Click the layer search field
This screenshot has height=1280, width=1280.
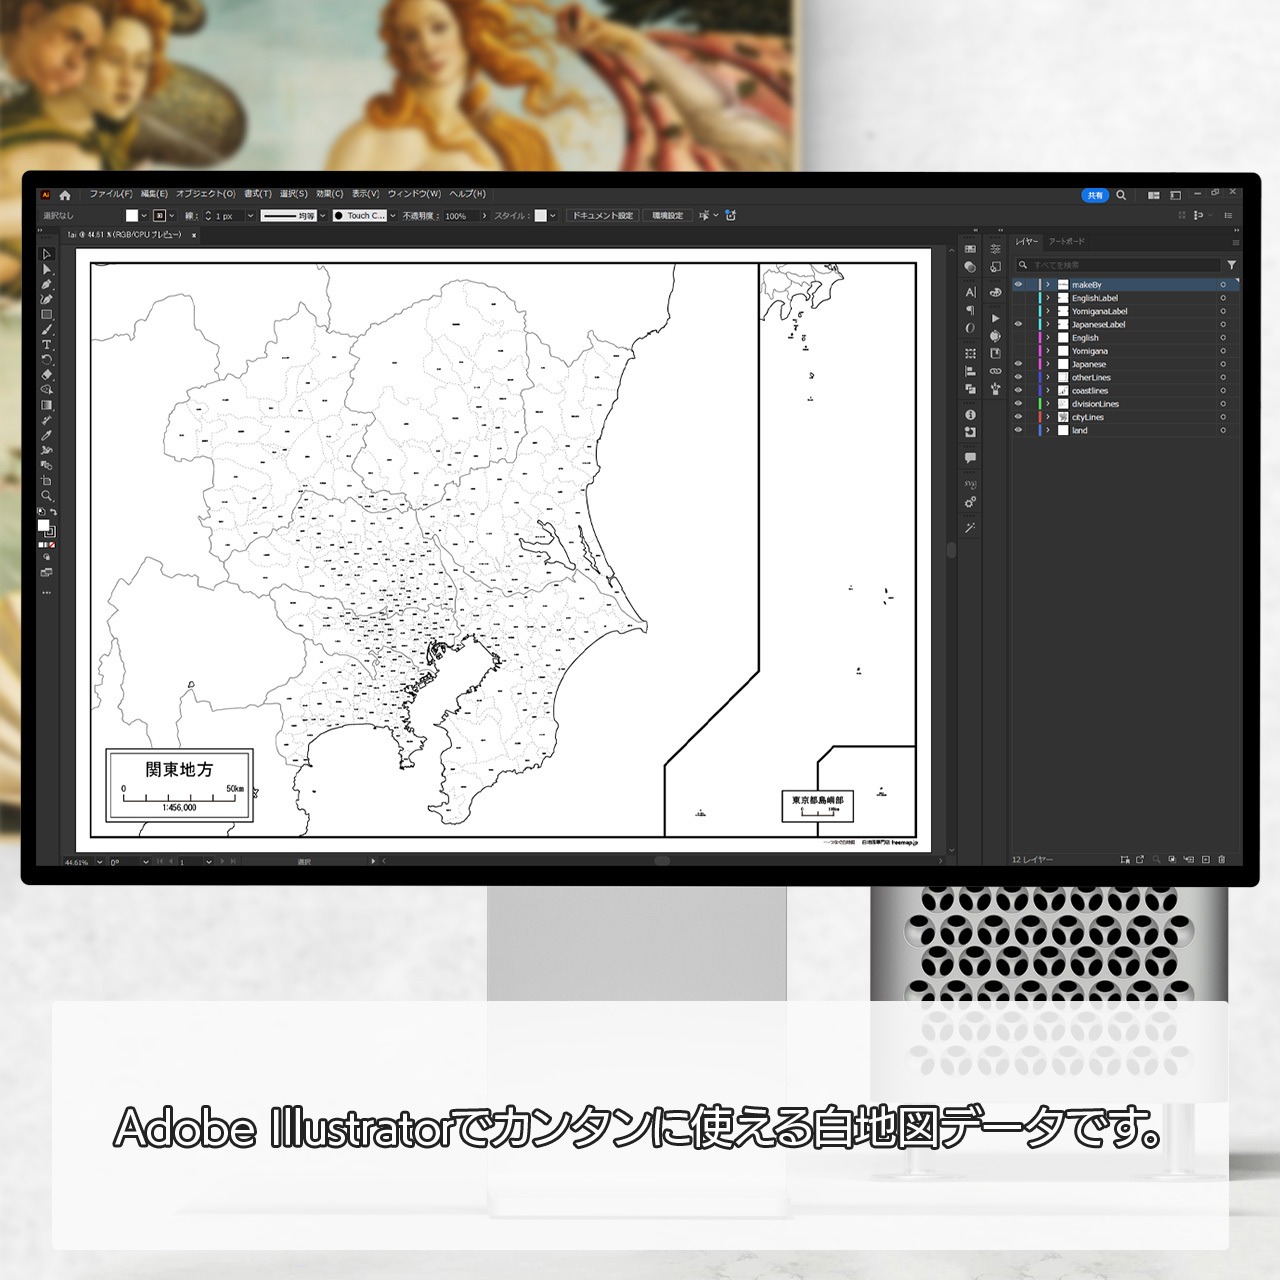1118,265
